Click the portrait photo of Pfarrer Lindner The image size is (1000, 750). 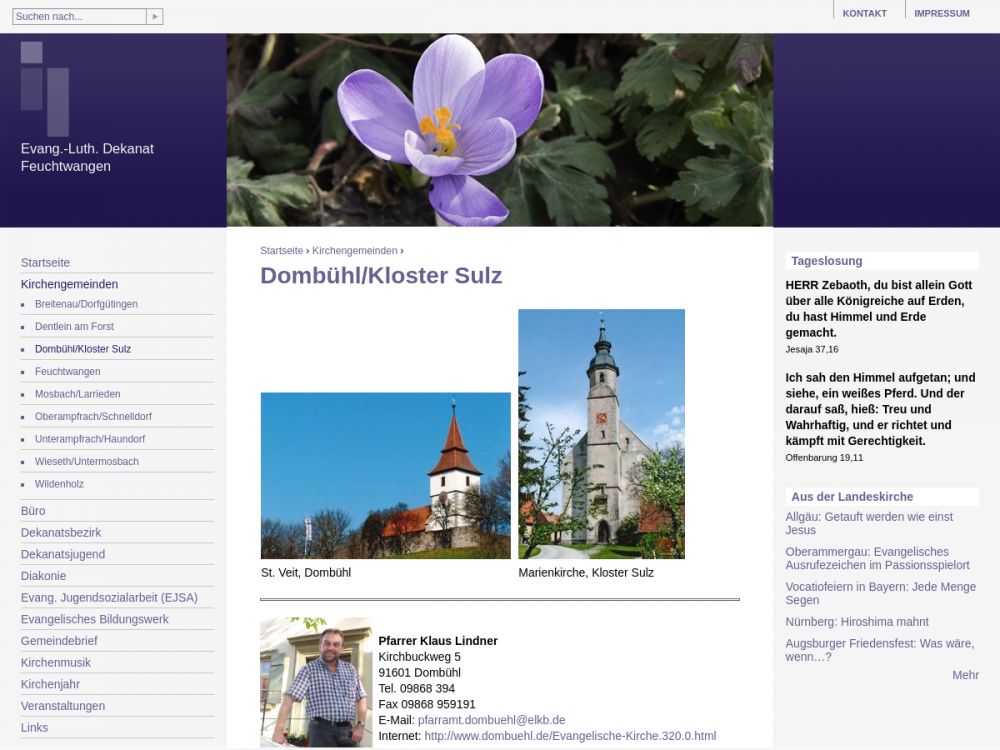click(316, 682)
